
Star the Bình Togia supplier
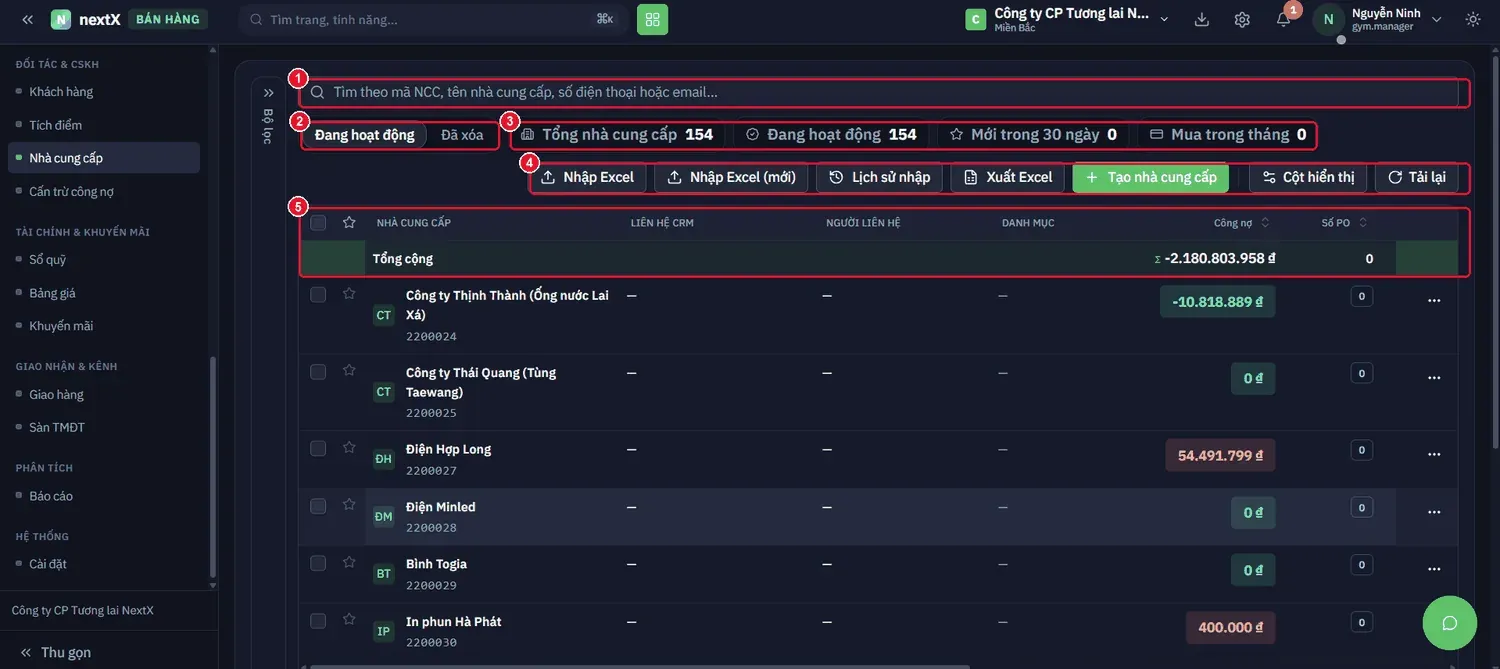click(x=349, y=562)
